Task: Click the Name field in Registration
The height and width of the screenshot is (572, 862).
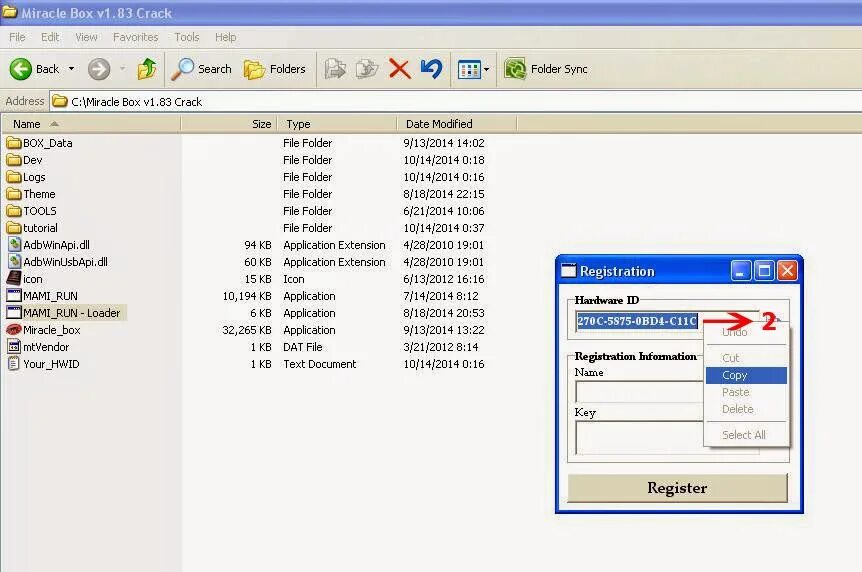Action: coord(639,392)
